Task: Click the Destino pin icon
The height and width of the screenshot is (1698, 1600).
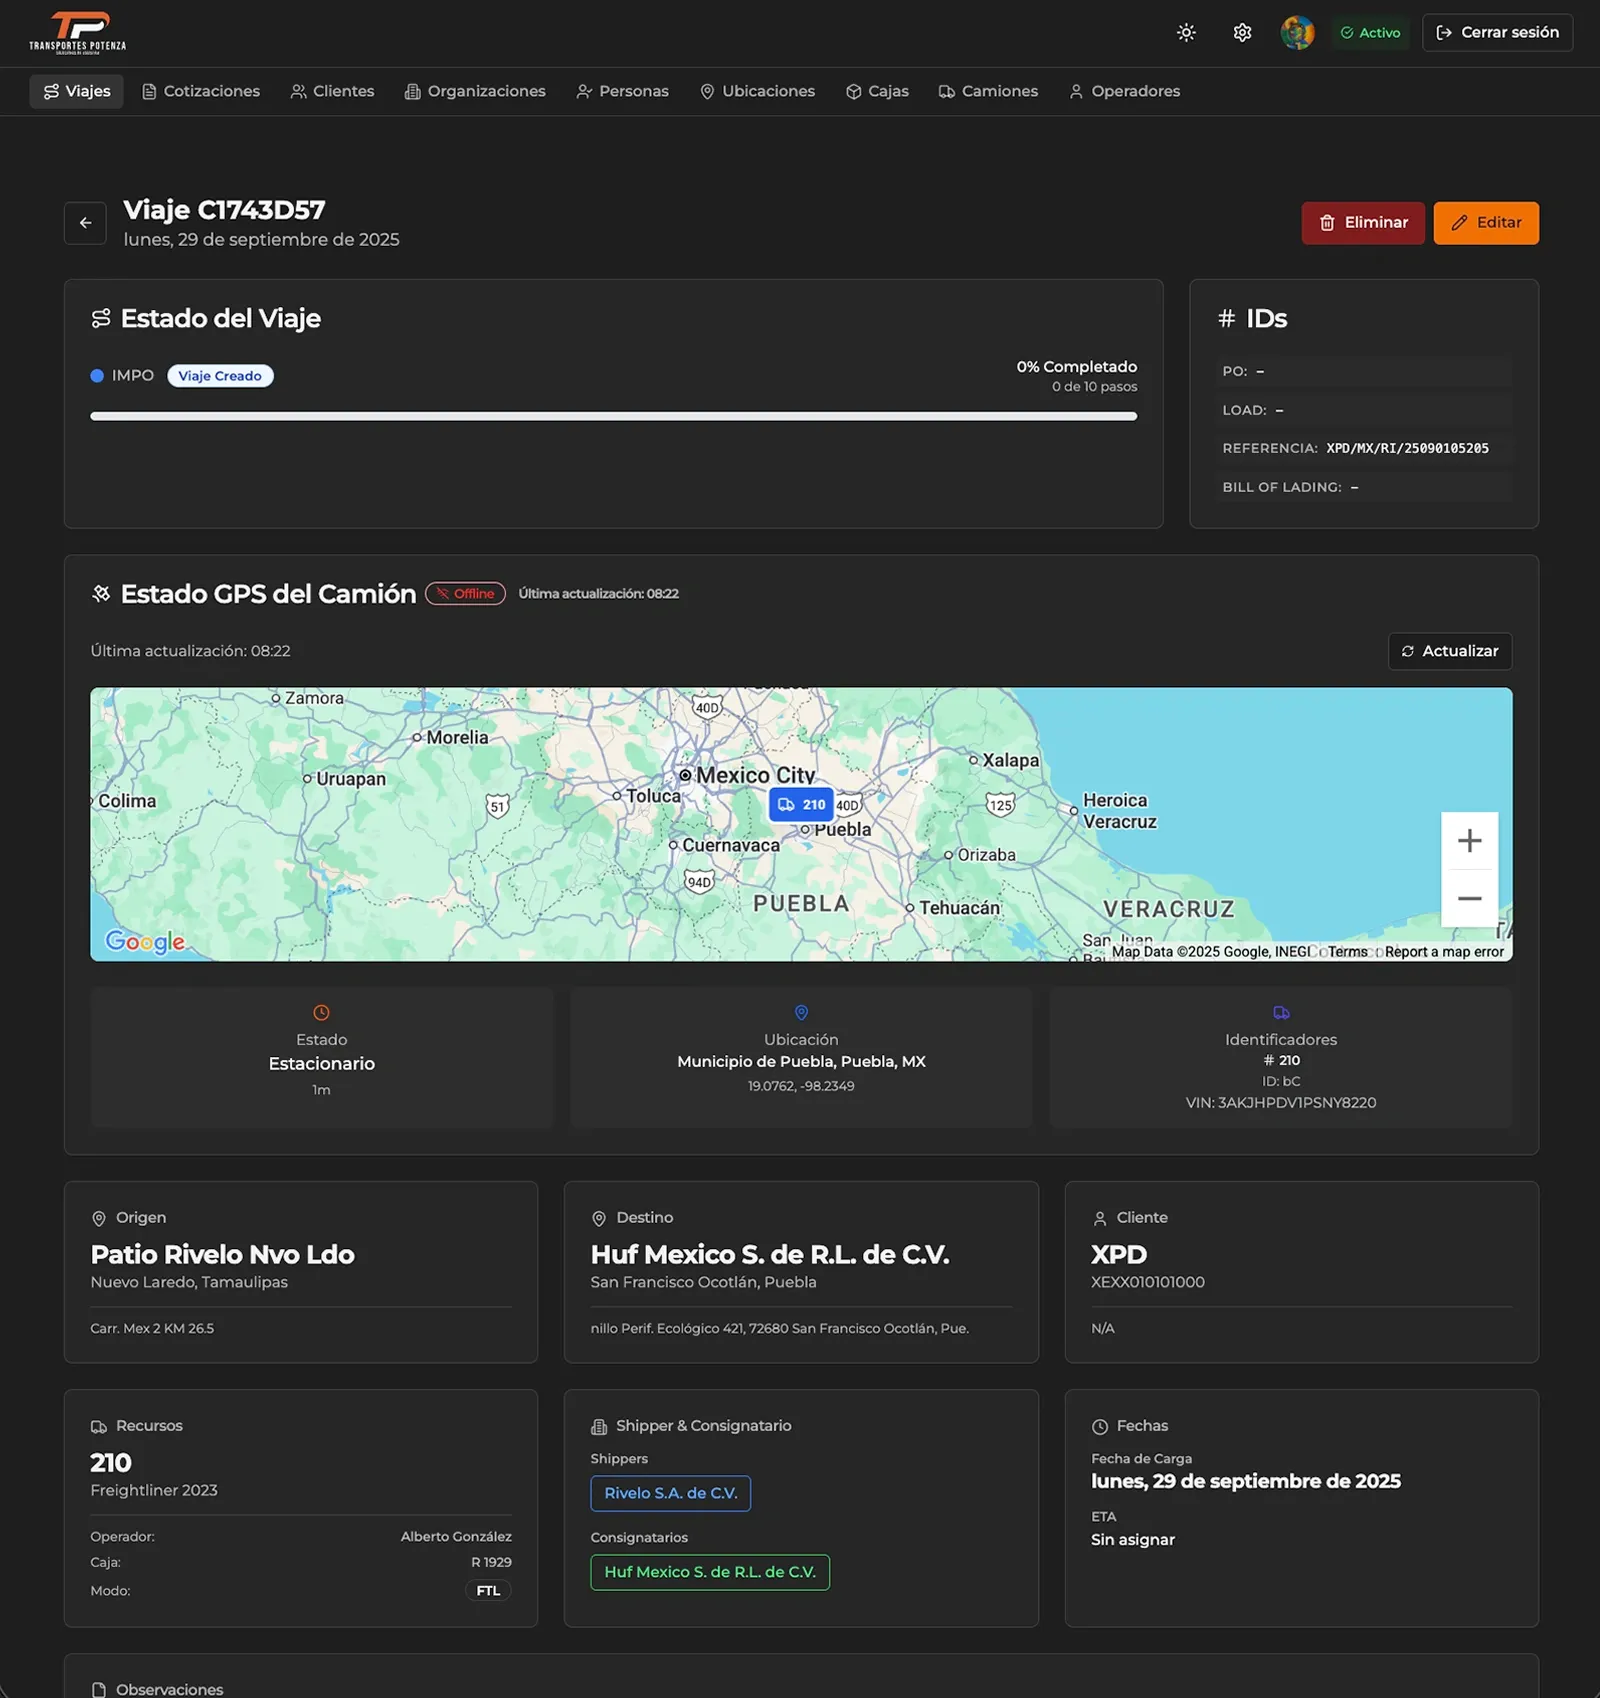Action: tap(599, 1219)
